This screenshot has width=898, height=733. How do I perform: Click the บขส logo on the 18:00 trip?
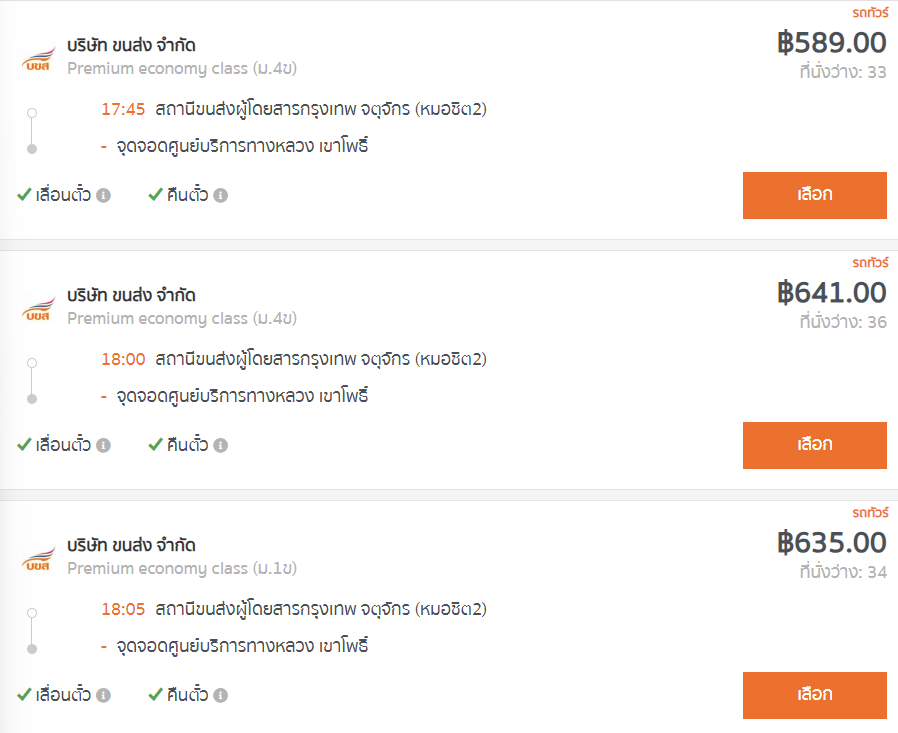(38, 309)
